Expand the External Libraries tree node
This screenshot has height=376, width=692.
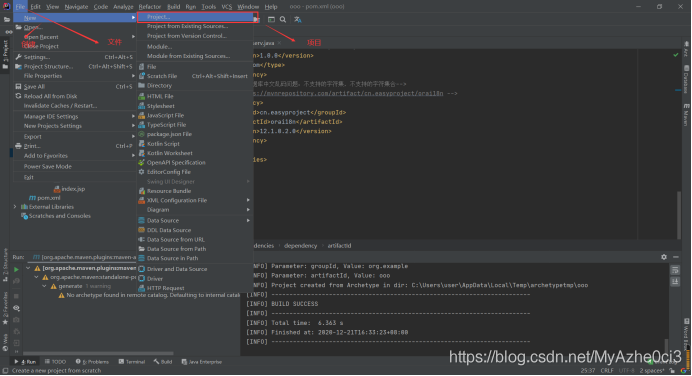click(15, 207)
